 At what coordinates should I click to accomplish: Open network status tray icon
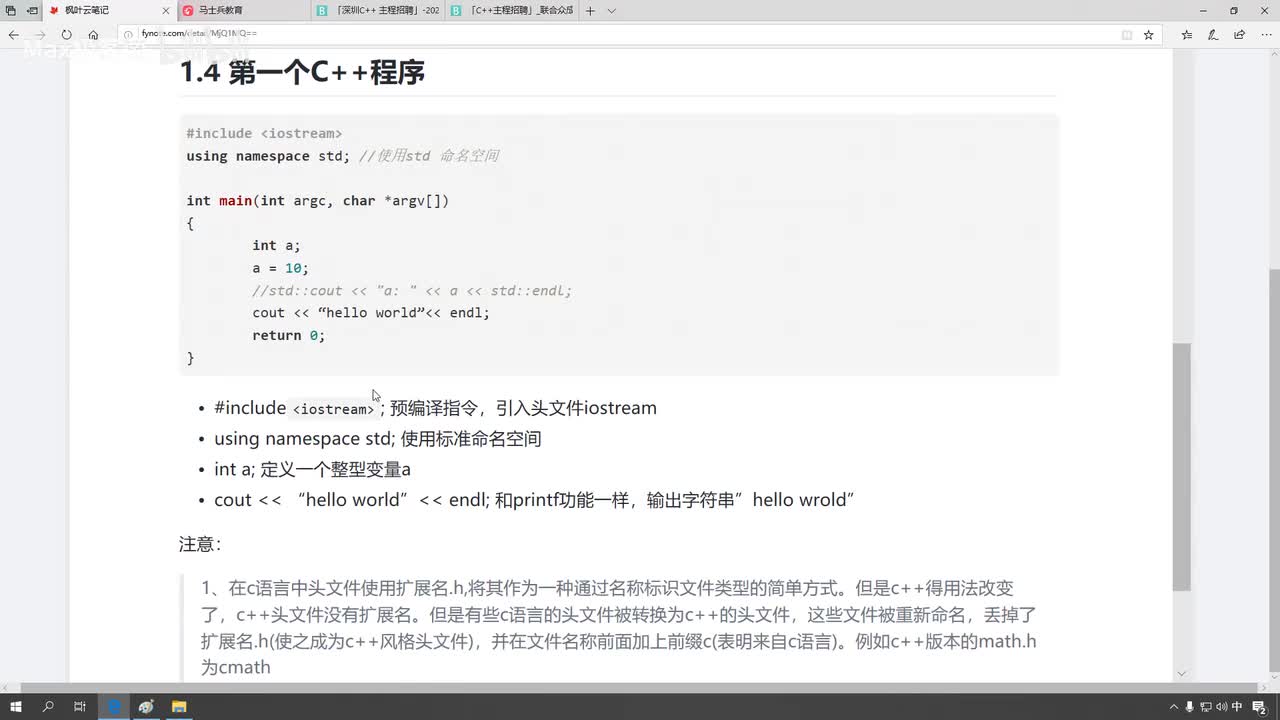[1204, 706]
